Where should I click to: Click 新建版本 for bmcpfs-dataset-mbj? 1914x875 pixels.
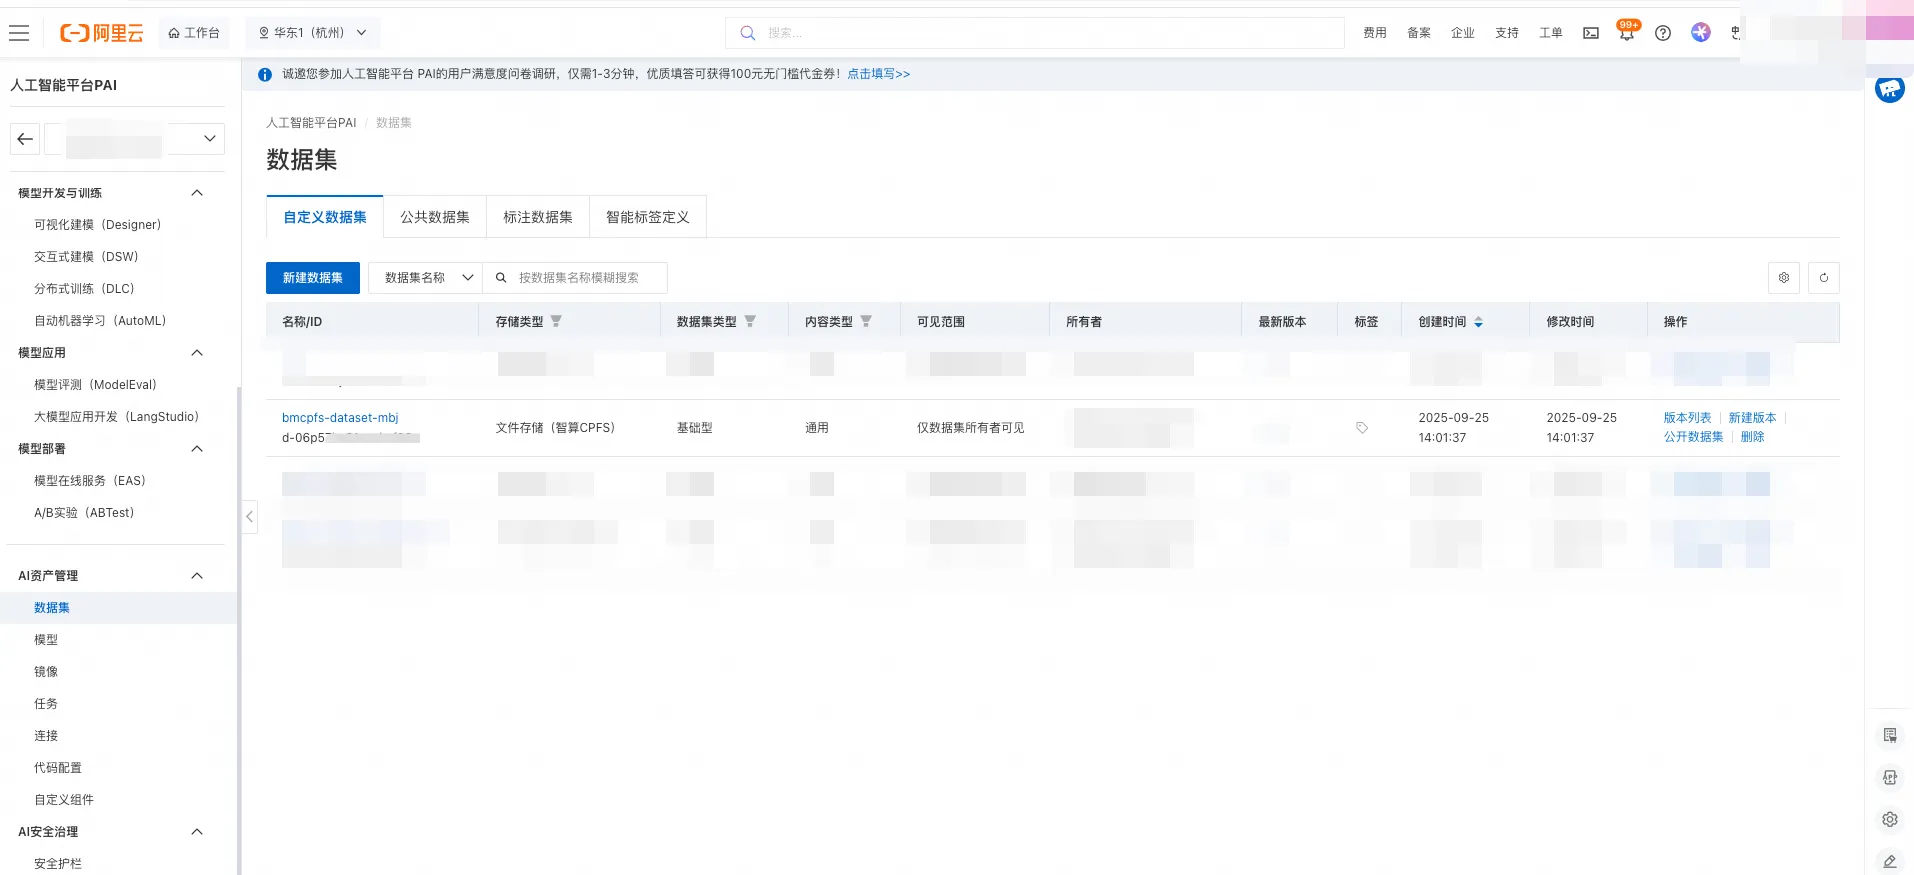click(x=1753, y=418)
